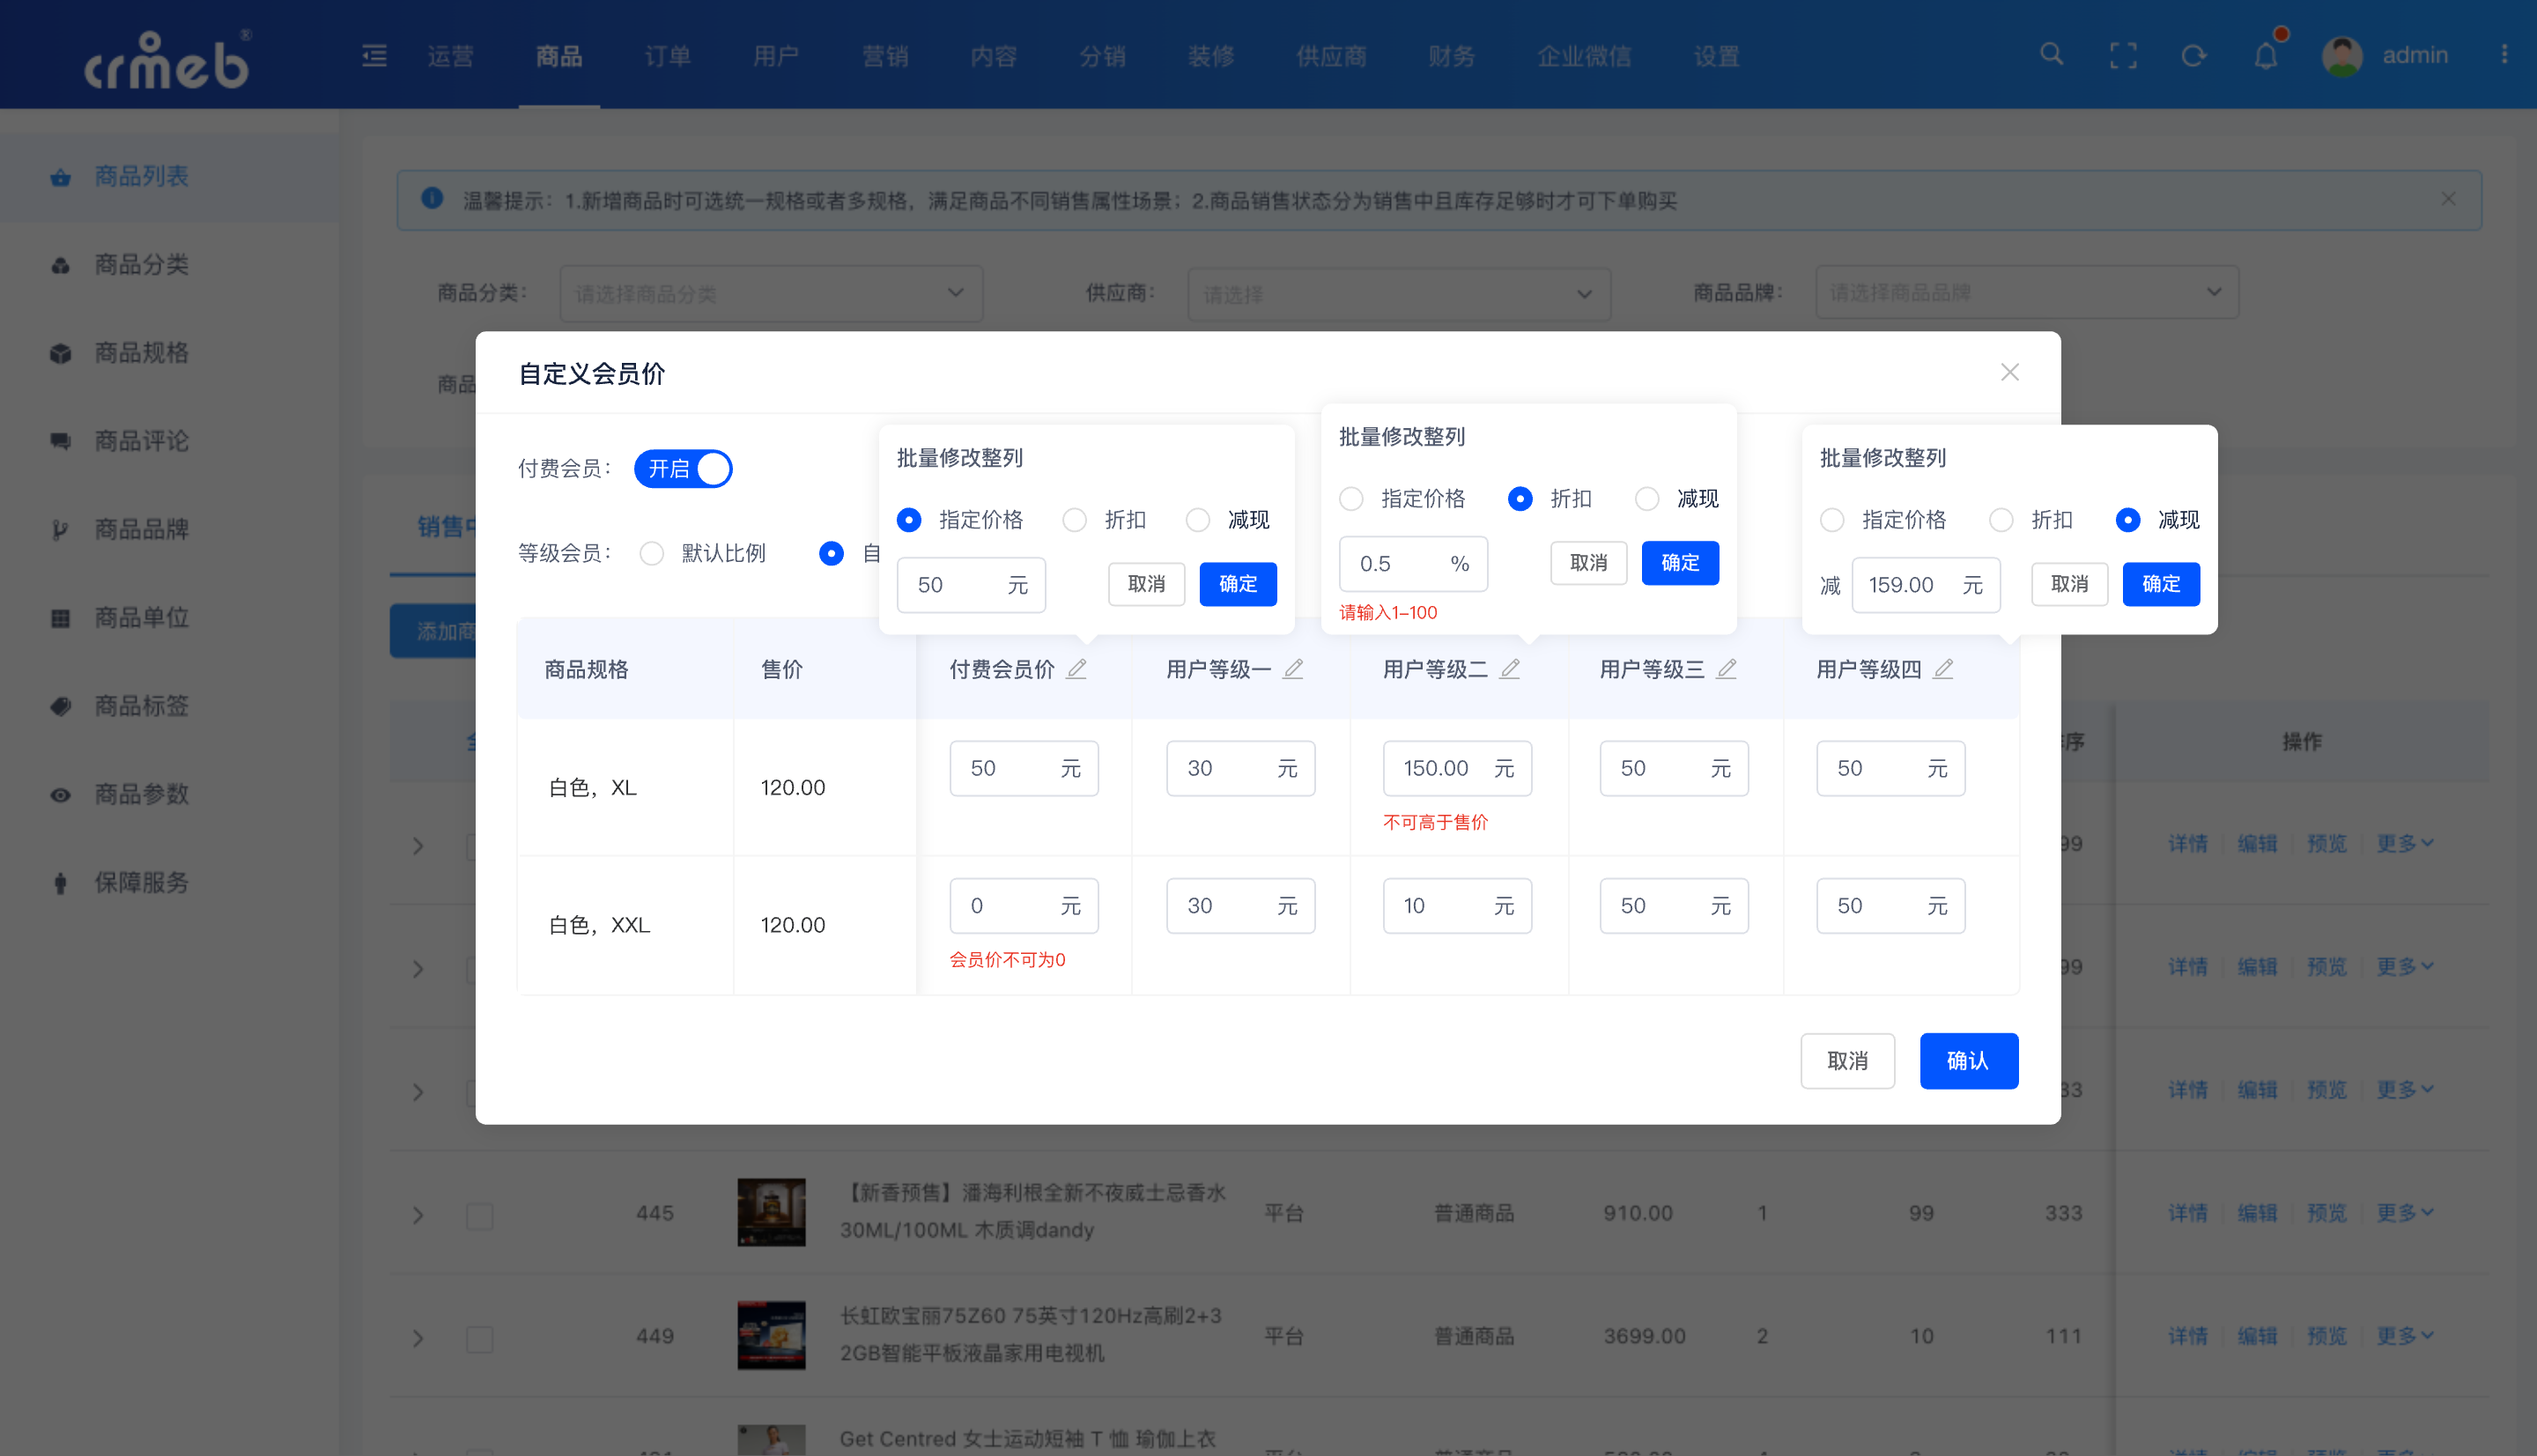Switch to the 运营 top menu

(451, 56)
